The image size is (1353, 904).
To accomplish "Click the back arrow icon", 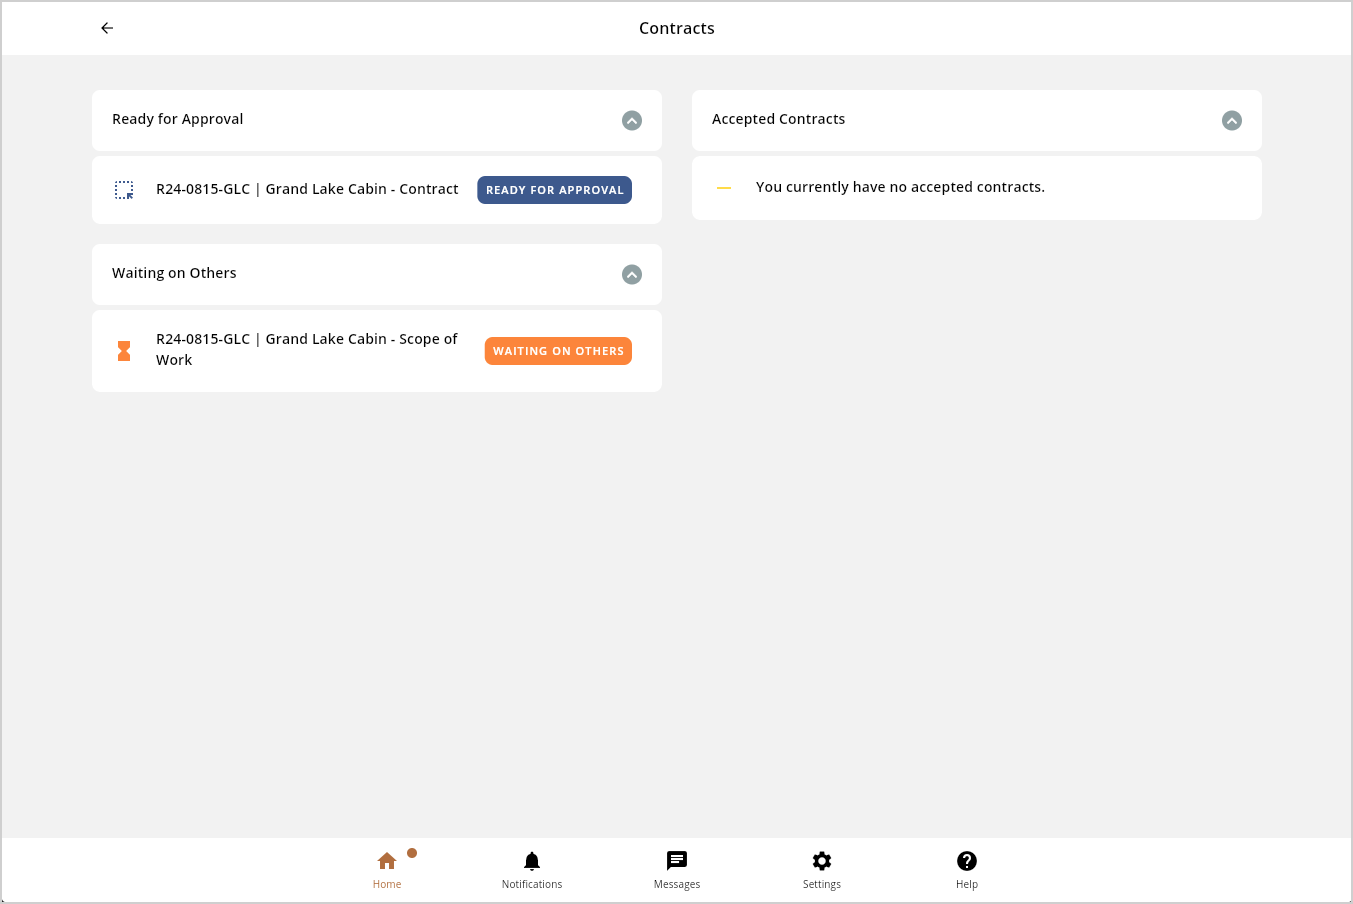I will pyautogui.click(x=107, y=28).
